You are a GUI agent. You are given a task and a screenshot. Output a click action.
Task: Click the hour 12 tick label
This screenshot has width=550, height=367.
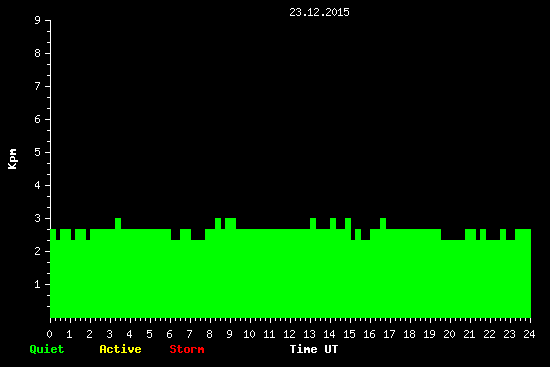[x=289, y=334]
